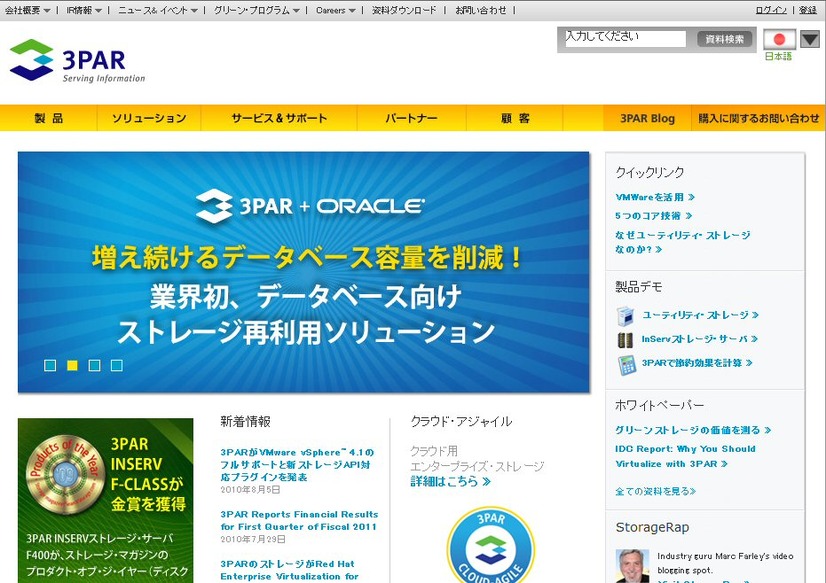Viewport: 826px width, 583px height.
Task: Click the 日本語 language label
Action: point(778,56)
